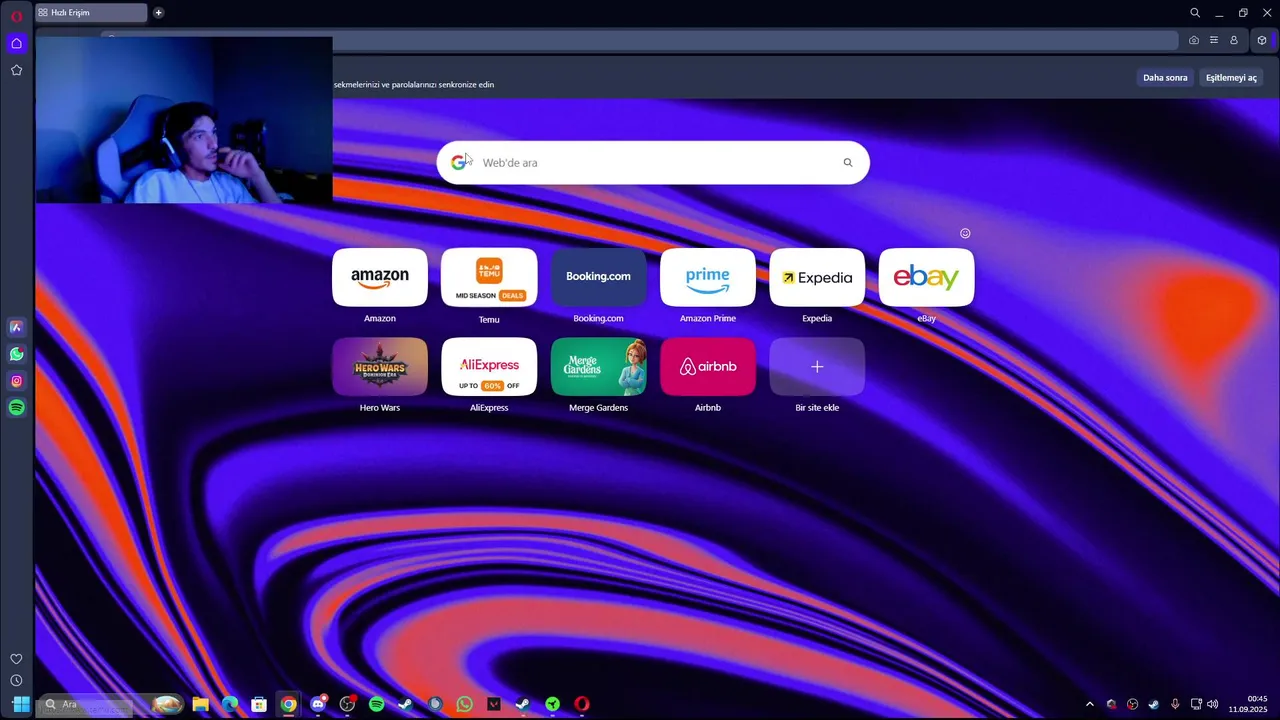Image resolution: width=1280 pixels, height=720 pixels.
Task: Expand hidden system tray icons chevron
Action: (x=1090, y=704)
